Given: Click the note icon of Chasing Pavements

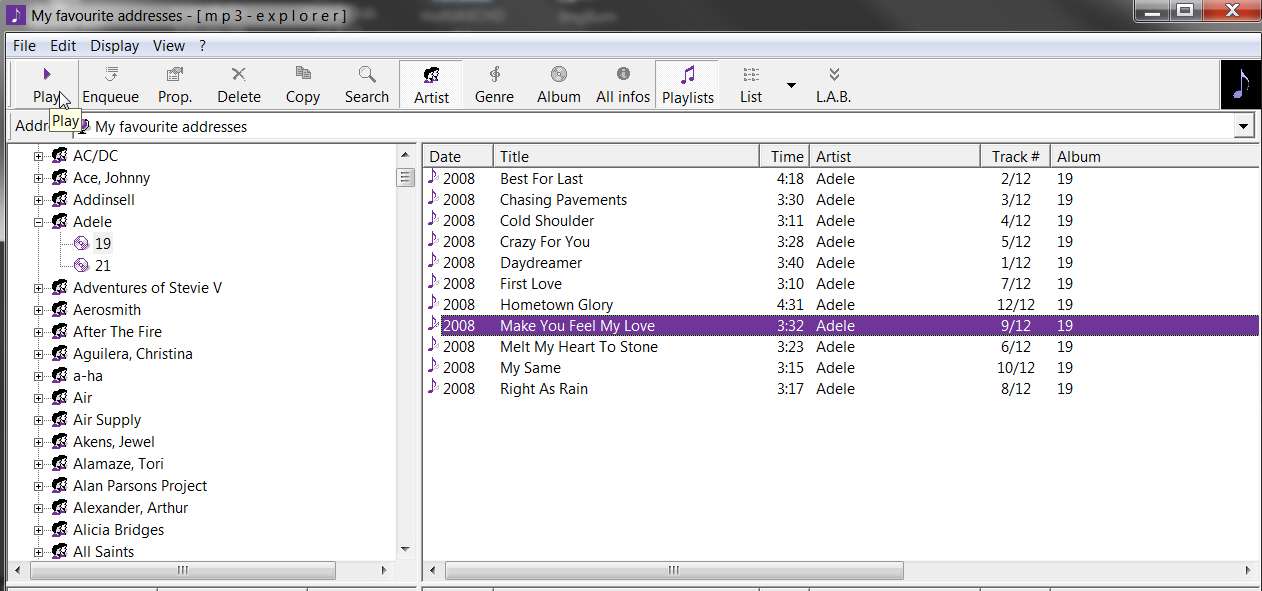Looking at the screenshot, I should coord(433,198).
